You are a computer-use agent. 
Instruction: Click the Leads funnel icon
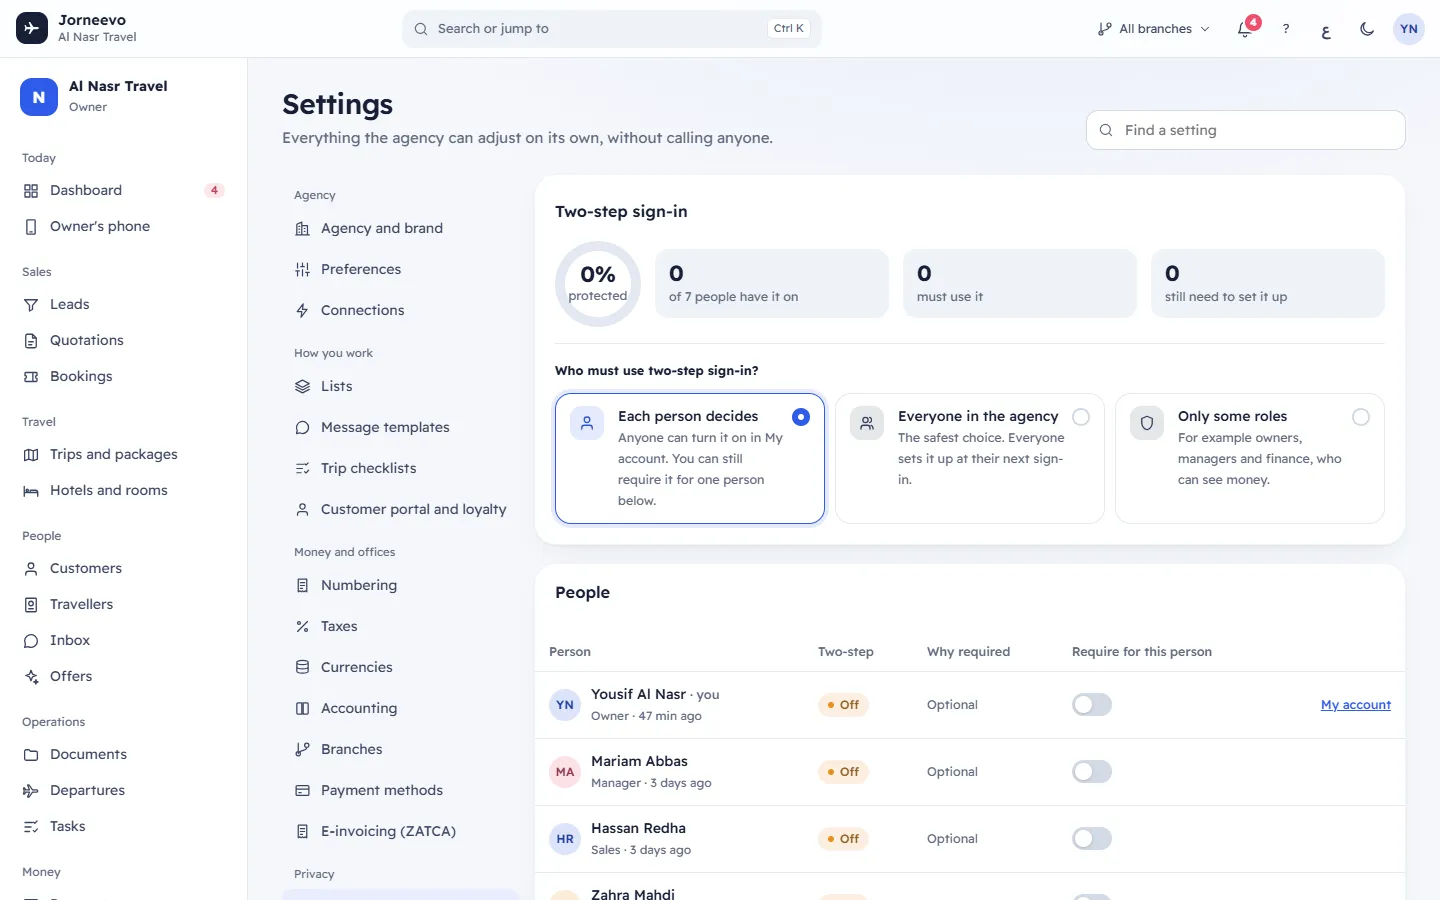click(x=31, y=304)
